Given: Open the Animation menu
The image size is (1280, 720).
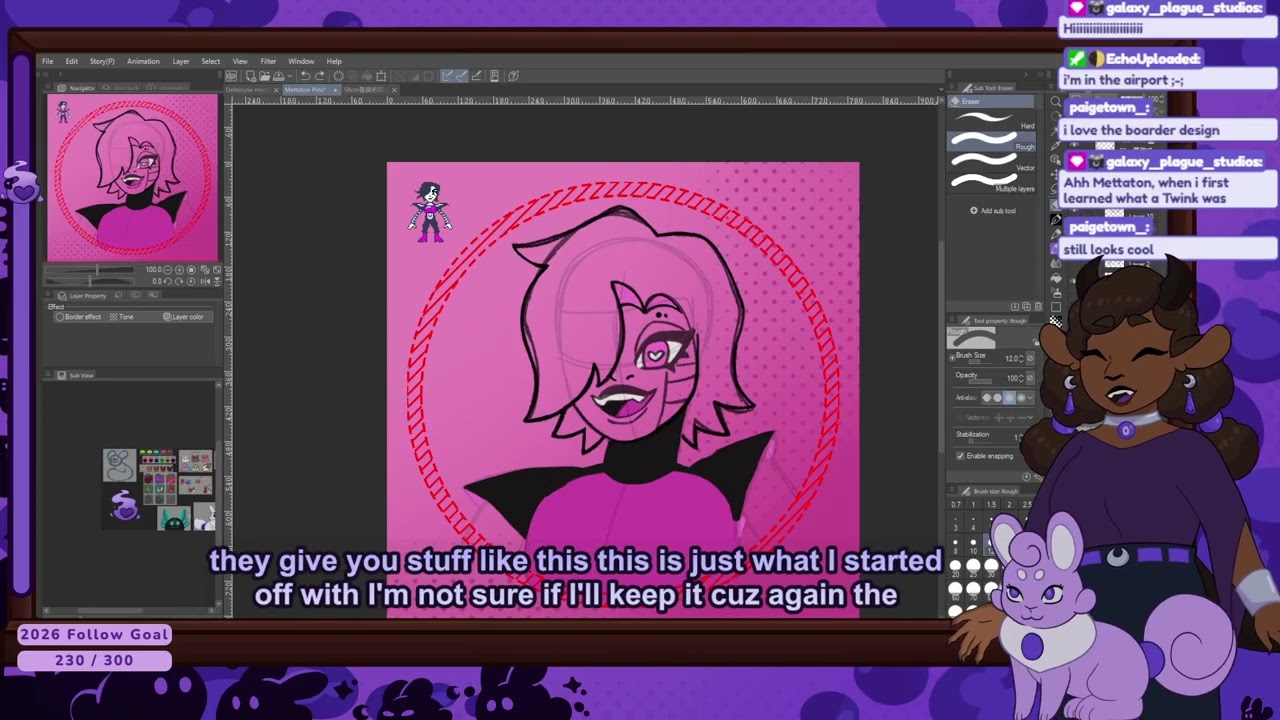Looking at the screenshot, I should click(143, 61).
